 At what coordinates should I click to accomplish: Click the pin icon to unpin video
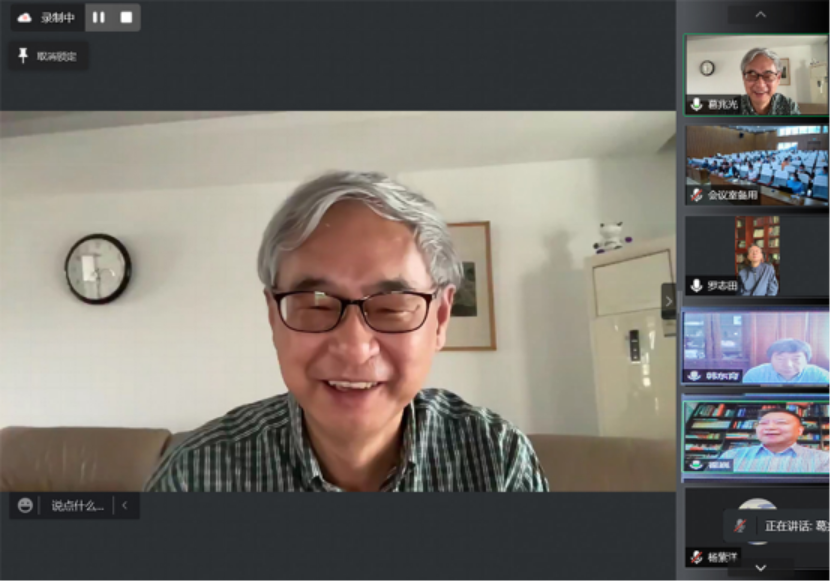click(x=23, y=56)
